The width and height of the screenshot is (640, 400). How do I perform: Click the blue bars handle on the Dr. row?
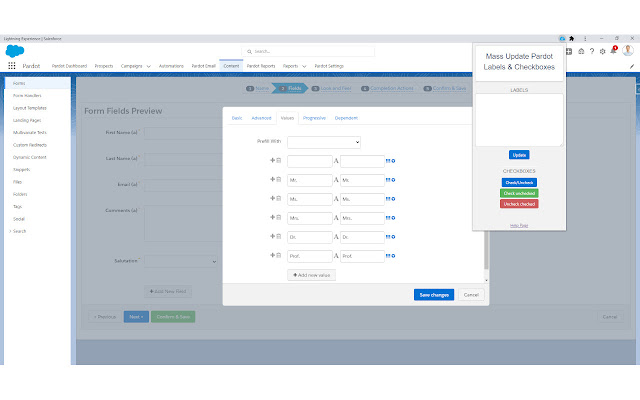coord(388,237)
